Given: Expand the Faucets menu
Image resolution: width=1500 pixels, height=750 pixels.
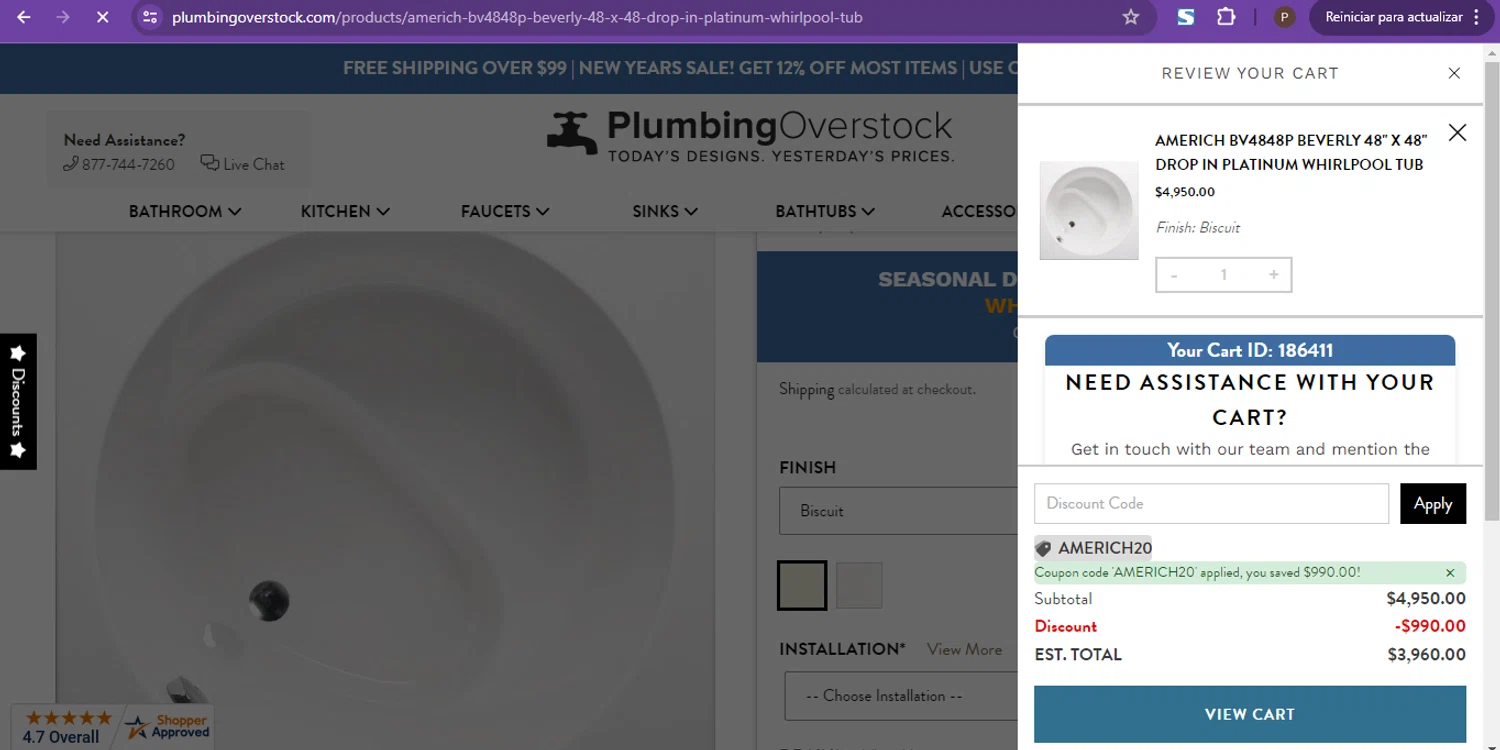Looking at the screenshot, I should click(x=505, y=211).
